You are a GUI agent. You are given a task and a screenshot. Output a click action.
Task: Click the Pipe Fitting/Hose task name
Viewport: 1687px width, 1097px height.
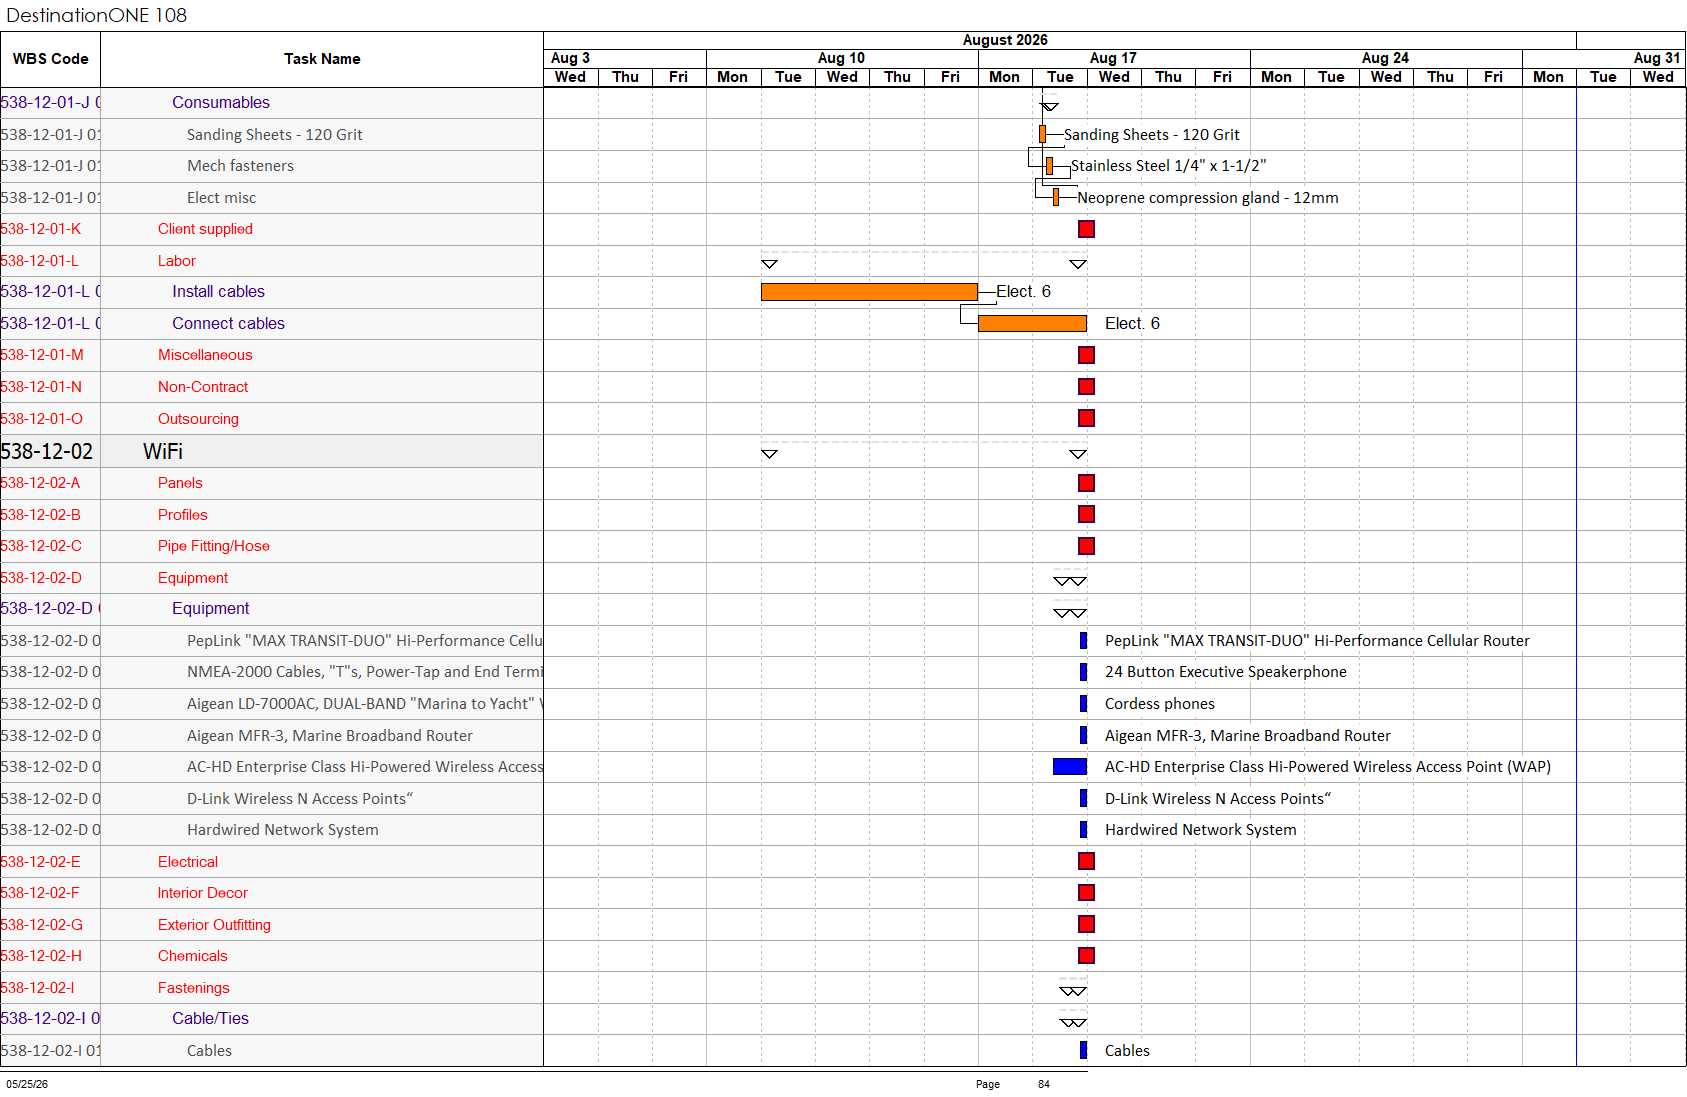click(x=214, y=546)
